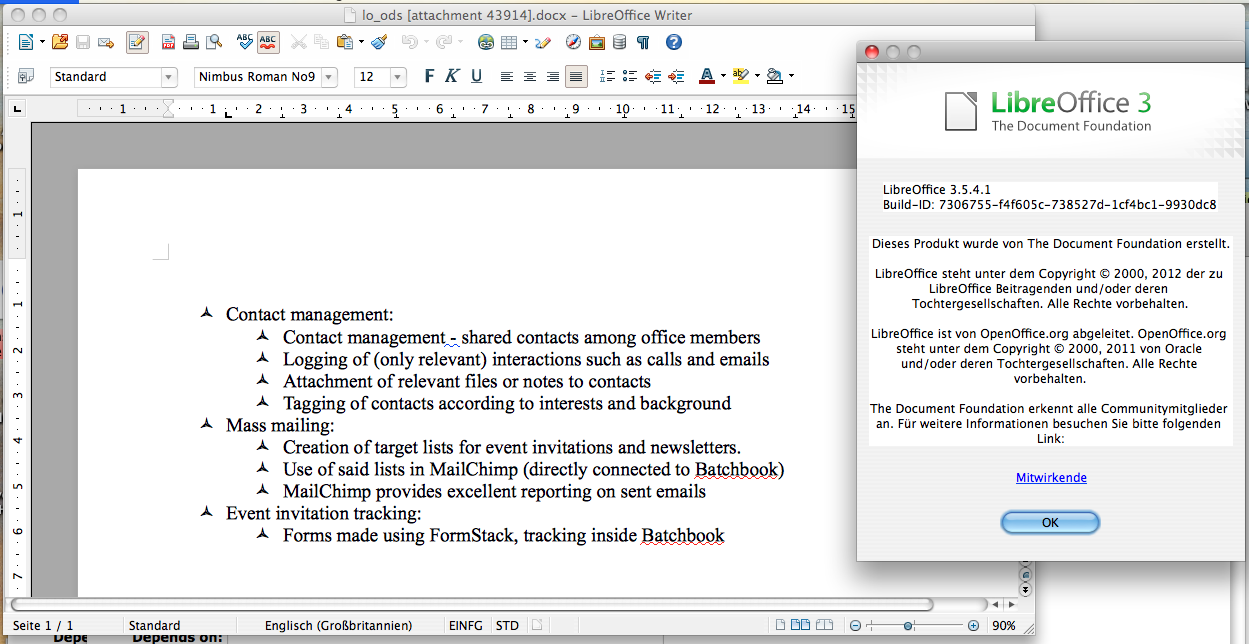1249x644 pixels.
Task: Open the Print Preview tool
Action: tap(214, 42)
